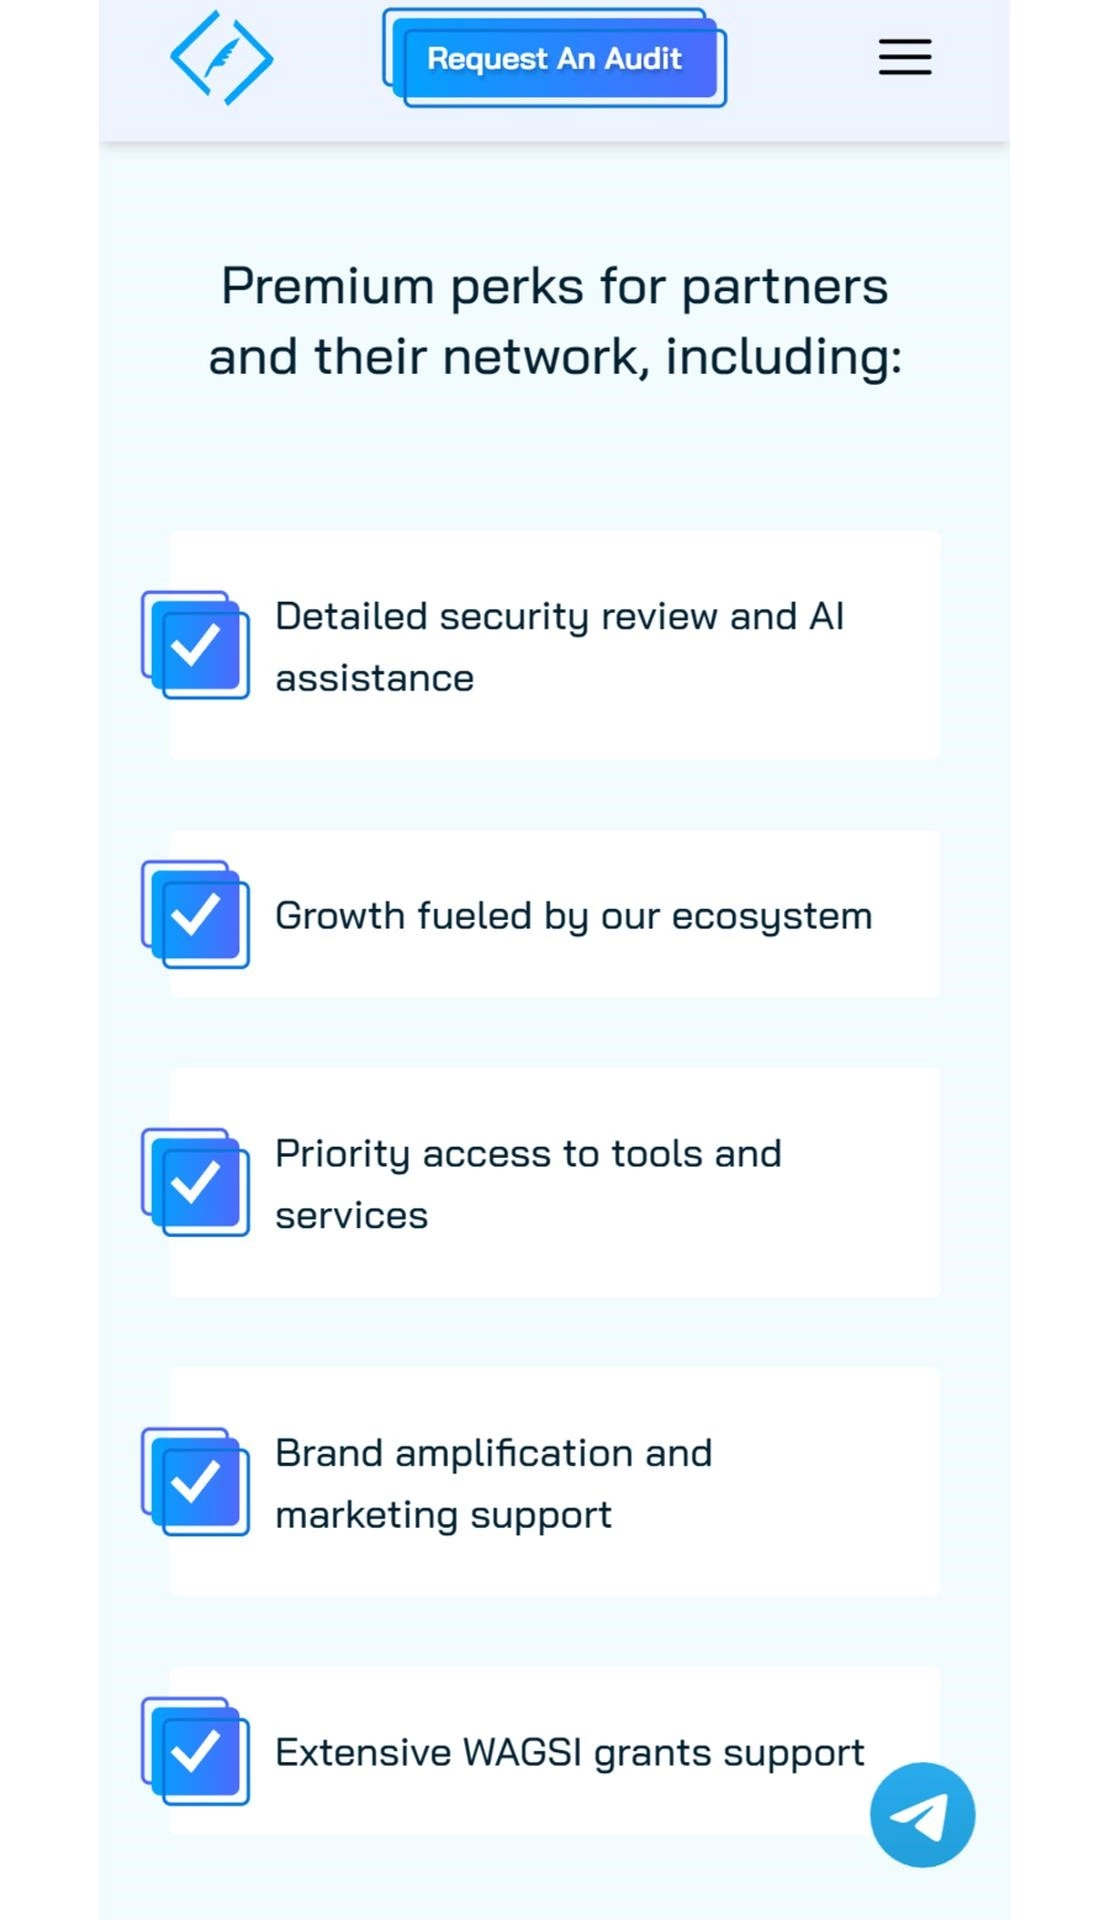Toggle the Growth fueled by ecosystem checkbox
Viewport: 1110px width, 1920px height.
[x=196, y=914]
